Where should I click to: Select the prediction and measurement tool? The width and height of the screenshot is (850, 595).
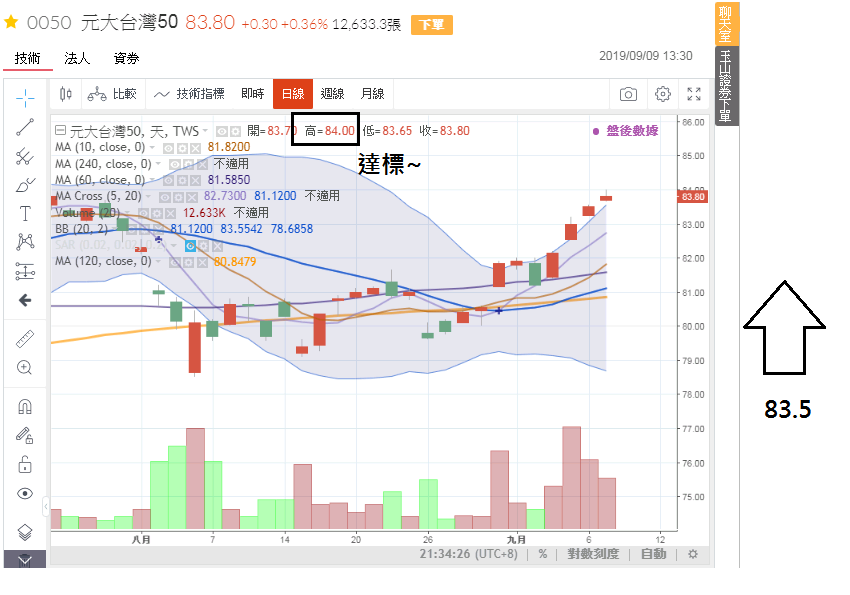click(x=25, y=271)
